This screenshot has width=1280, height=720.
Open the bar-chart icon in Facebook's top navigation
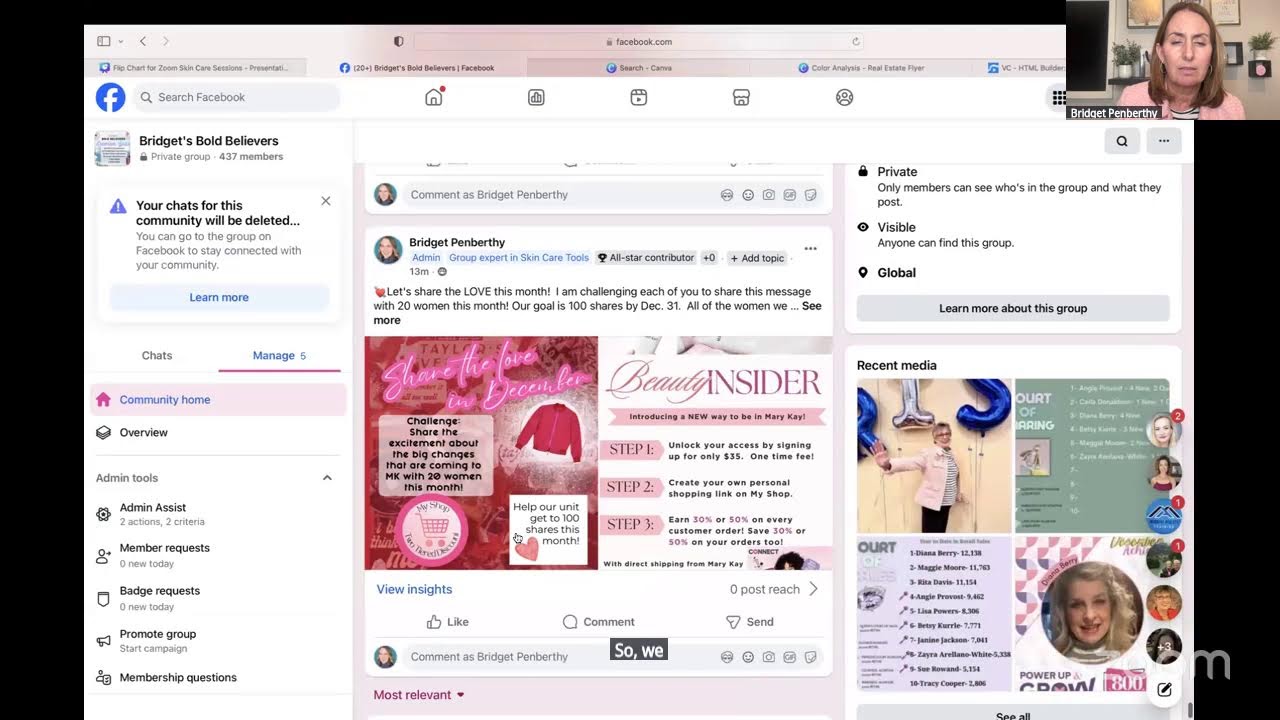pos(536,97)
